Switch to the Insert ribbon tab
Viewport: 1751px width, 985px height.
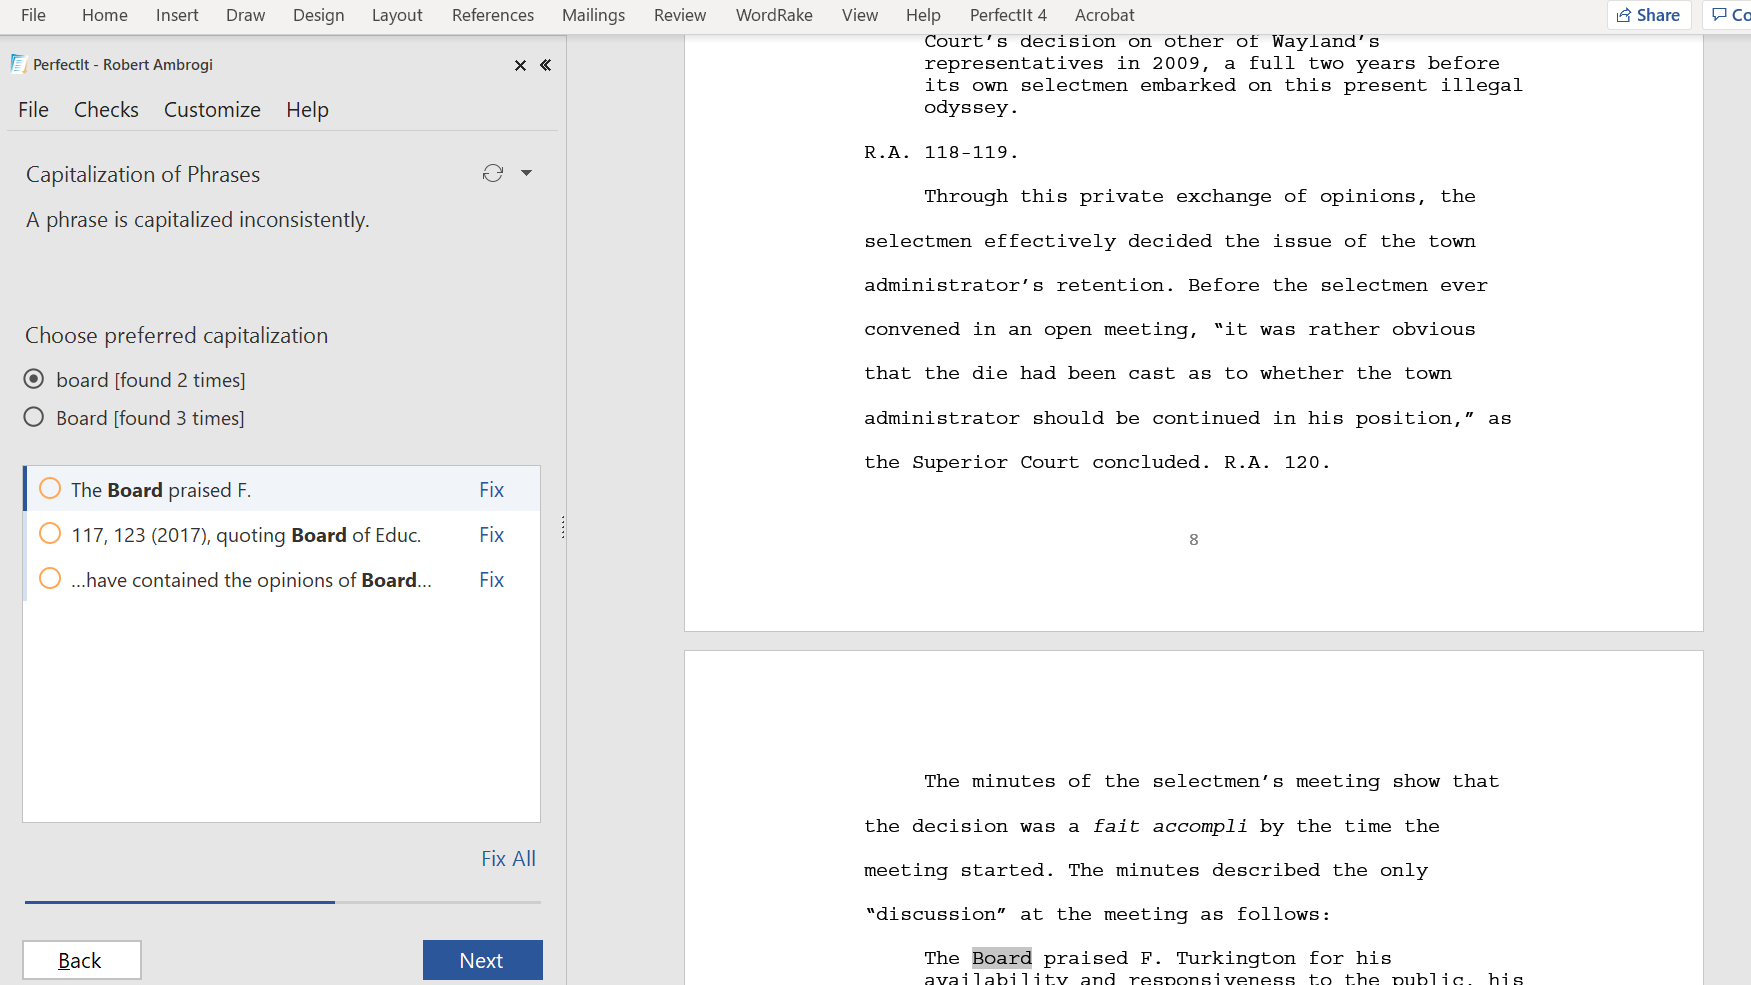(x=177, y=15)
